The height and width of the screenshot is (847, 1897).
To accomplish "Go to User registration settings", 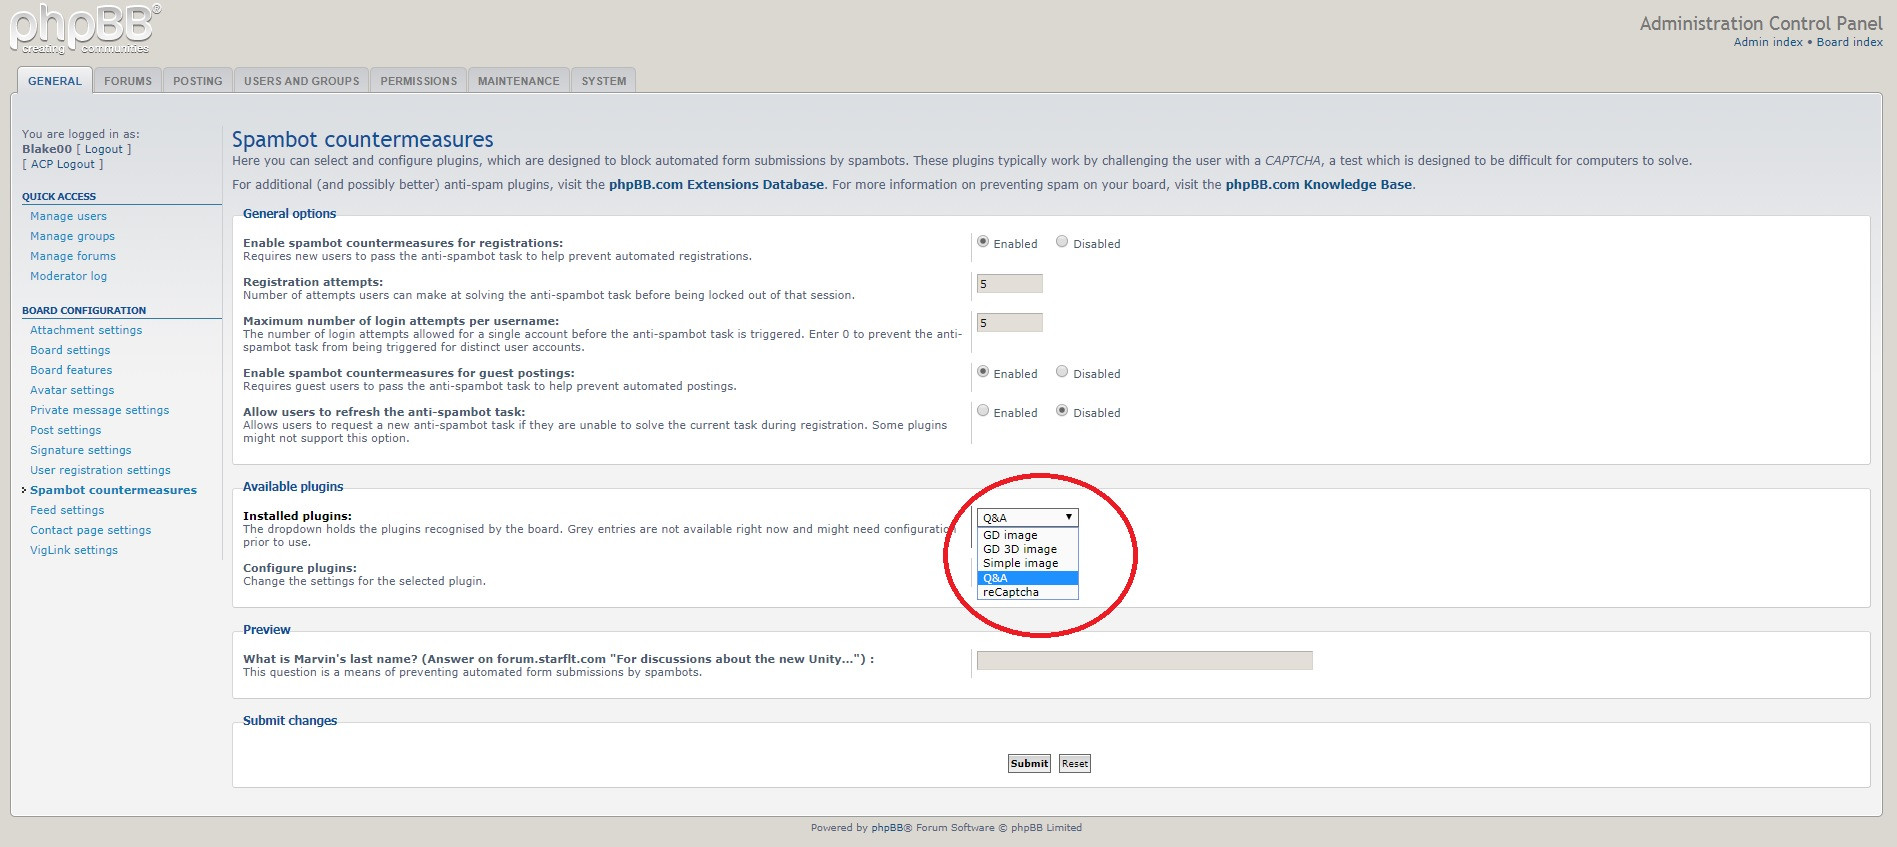I will (x=100, y=470).
